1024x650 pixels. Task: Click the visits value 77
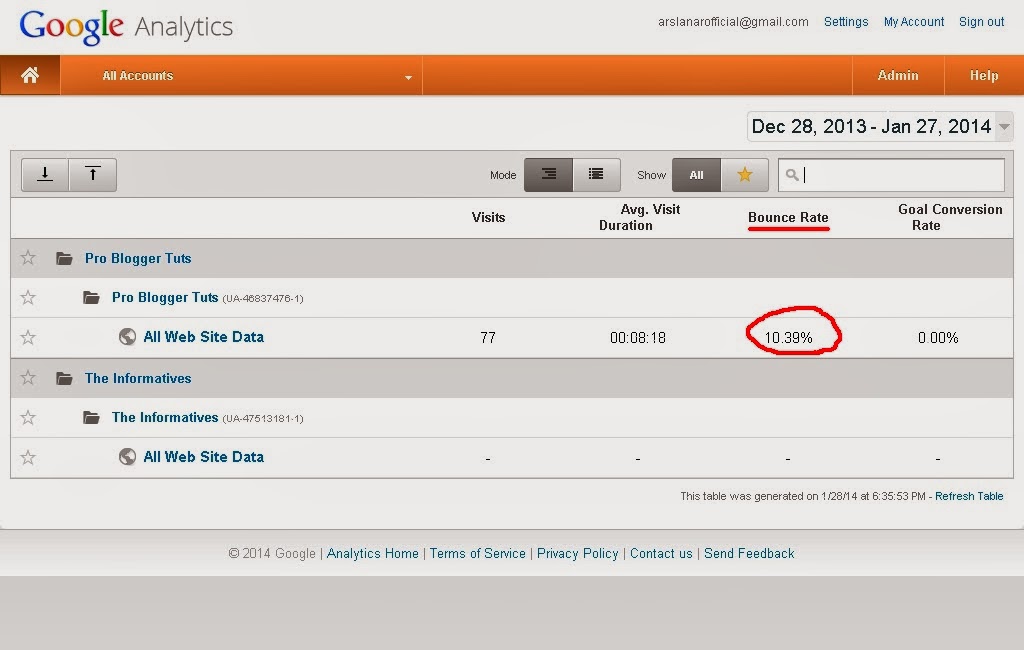tap(488, 338)
